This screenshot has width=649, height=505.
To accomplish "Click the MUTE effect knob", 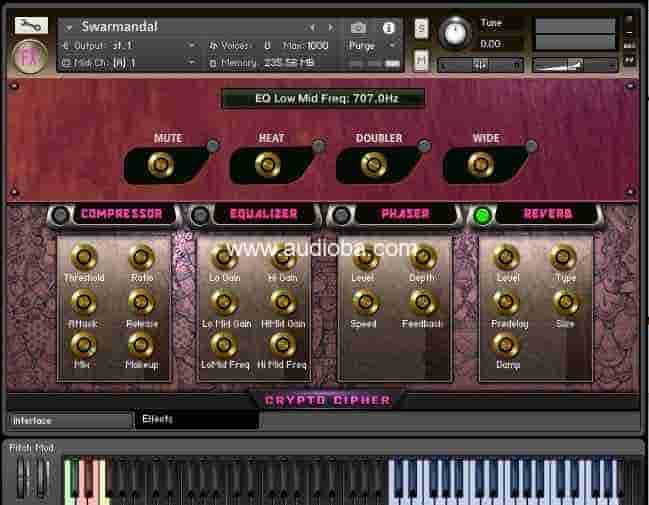I will pos(159,164).
